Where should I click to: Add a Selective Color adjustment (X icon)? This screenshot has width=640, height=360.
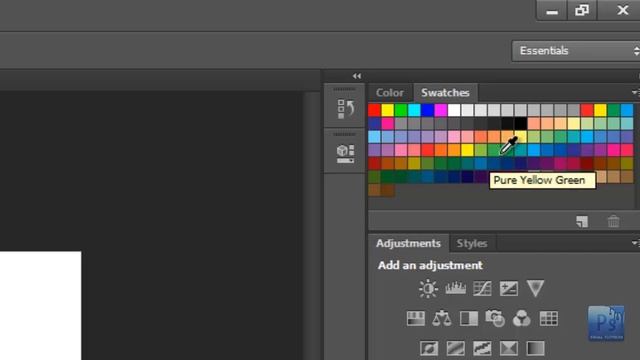[509, 348]
